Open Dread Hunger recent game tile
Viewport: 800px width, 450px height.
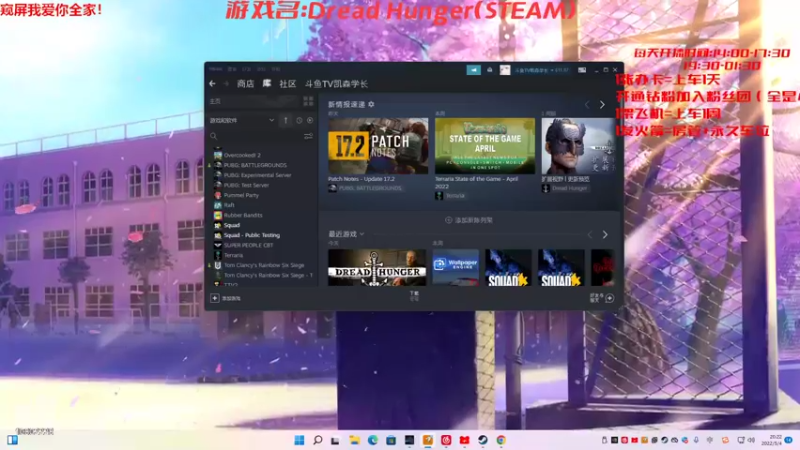(x=377, y=267)
